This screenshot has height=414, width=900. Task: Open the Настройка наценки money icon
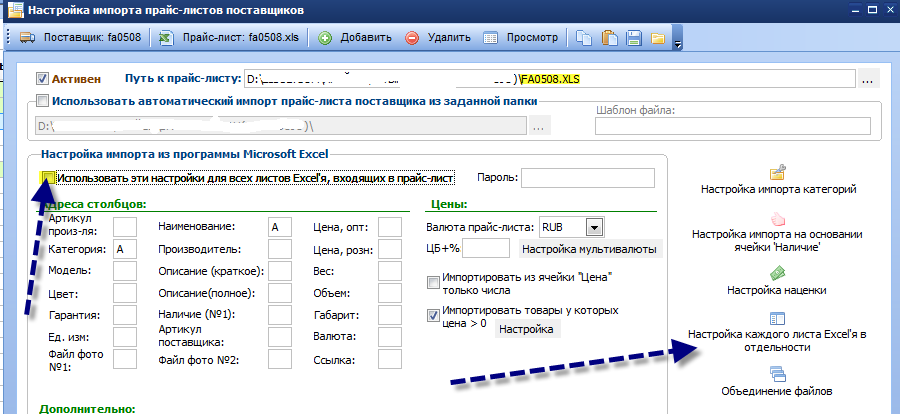[x=778, y=273]
